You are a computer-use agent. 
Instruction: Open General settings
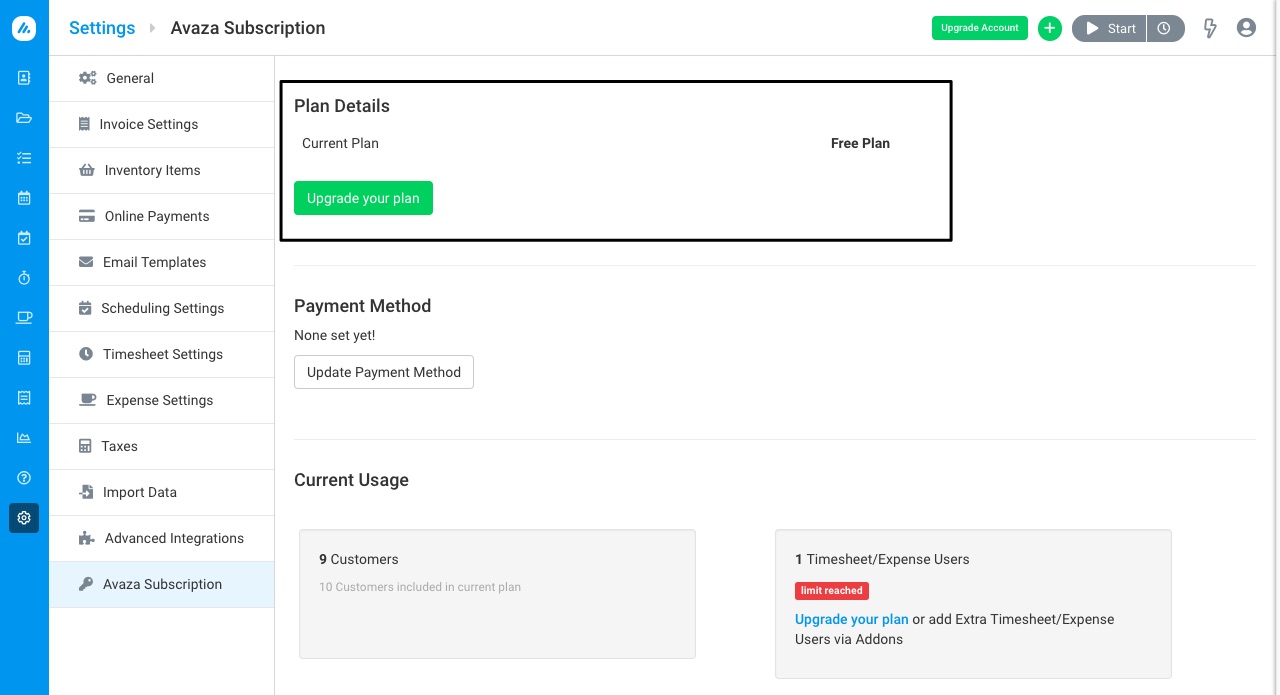(162, 78)
